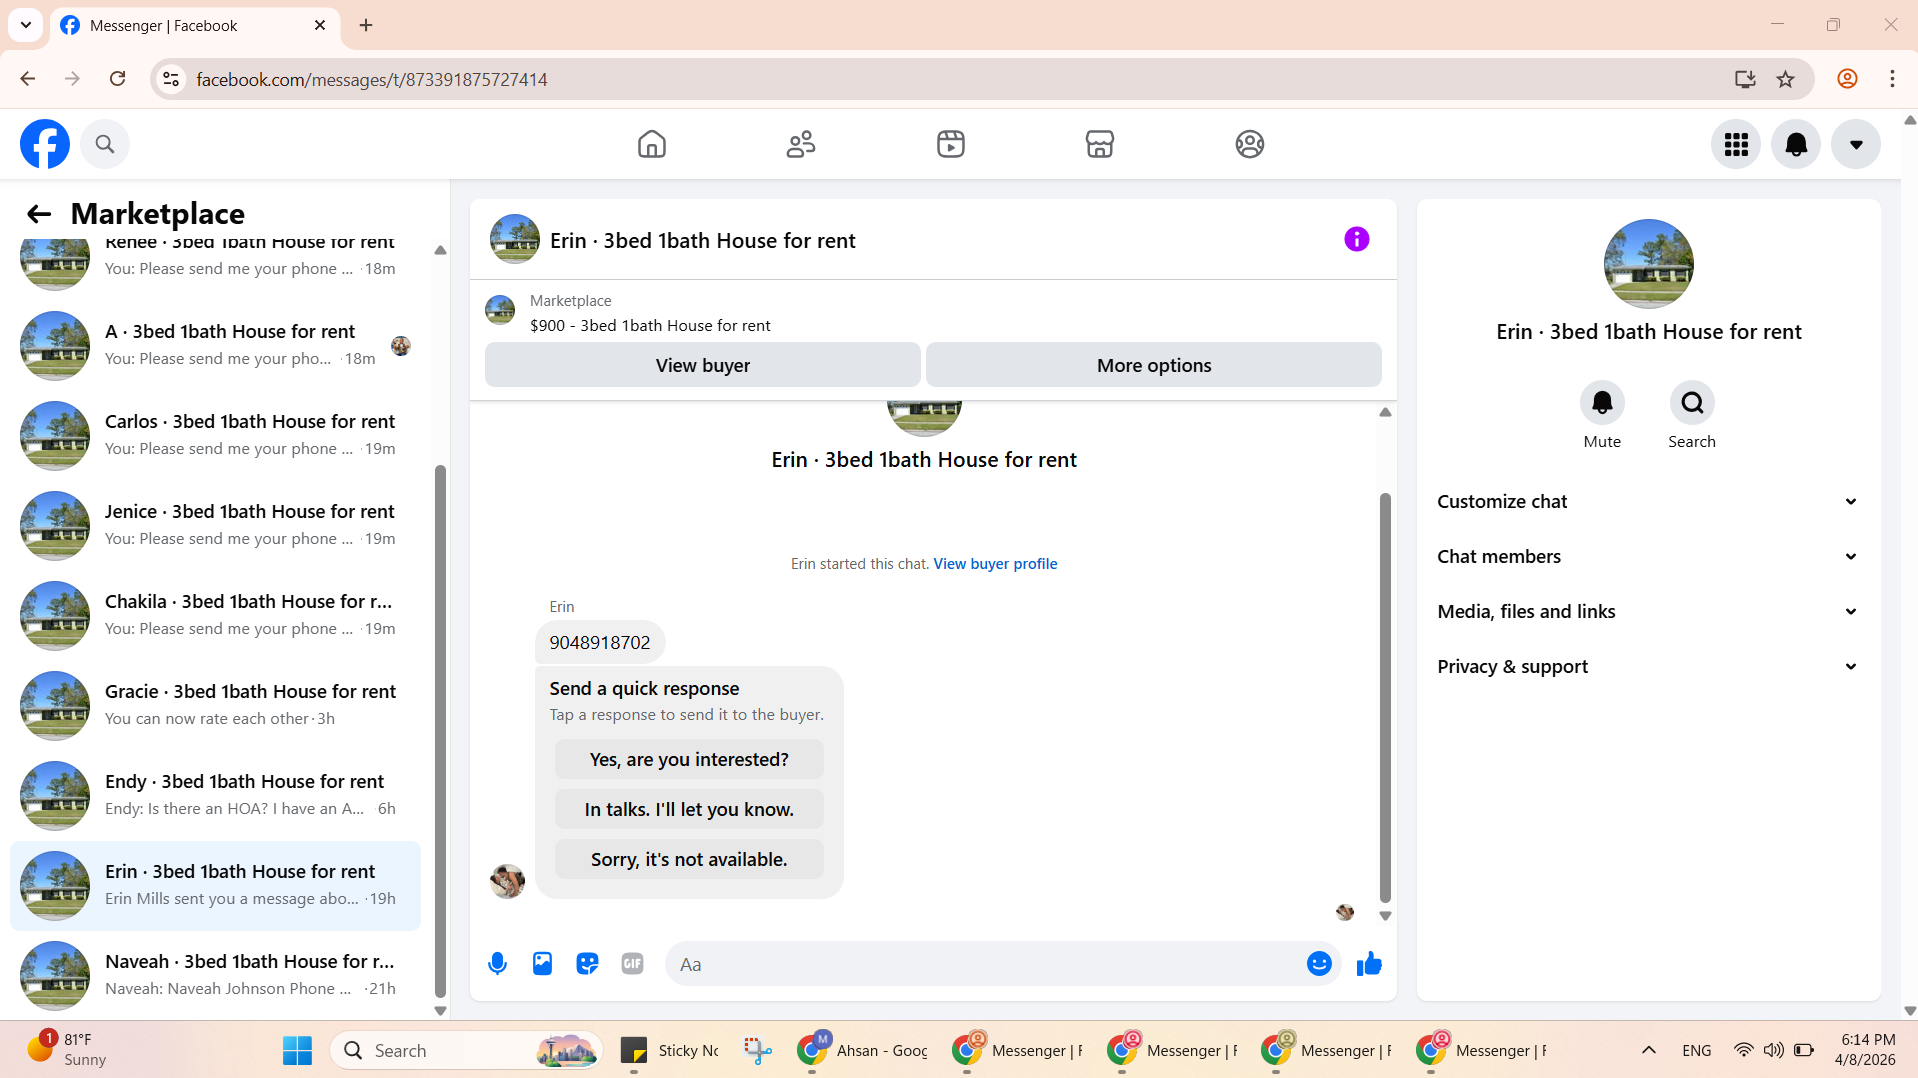Open Windows Start menu
This screenshot has width=1918, height=1078.
pyautogui.click(x=297, y=1051)
